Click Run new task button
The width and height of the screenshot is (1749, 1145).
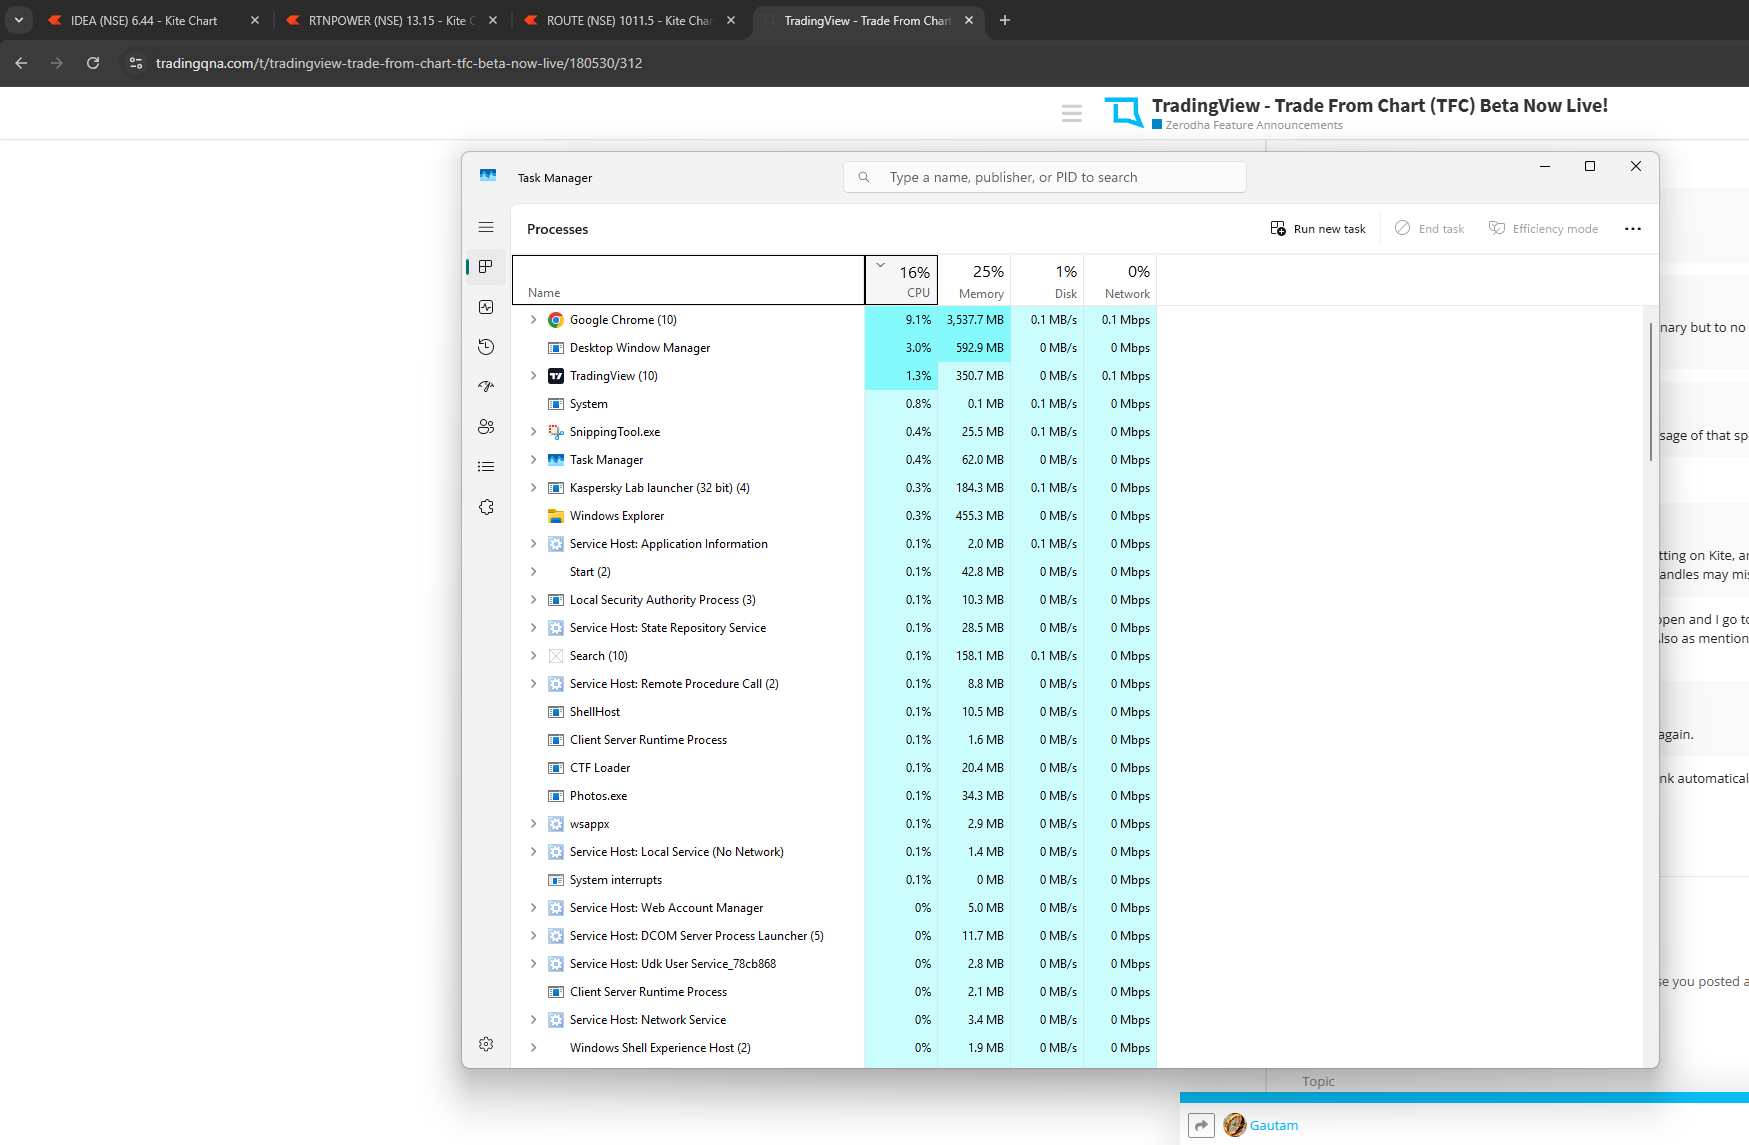(x=1318, y=229)
